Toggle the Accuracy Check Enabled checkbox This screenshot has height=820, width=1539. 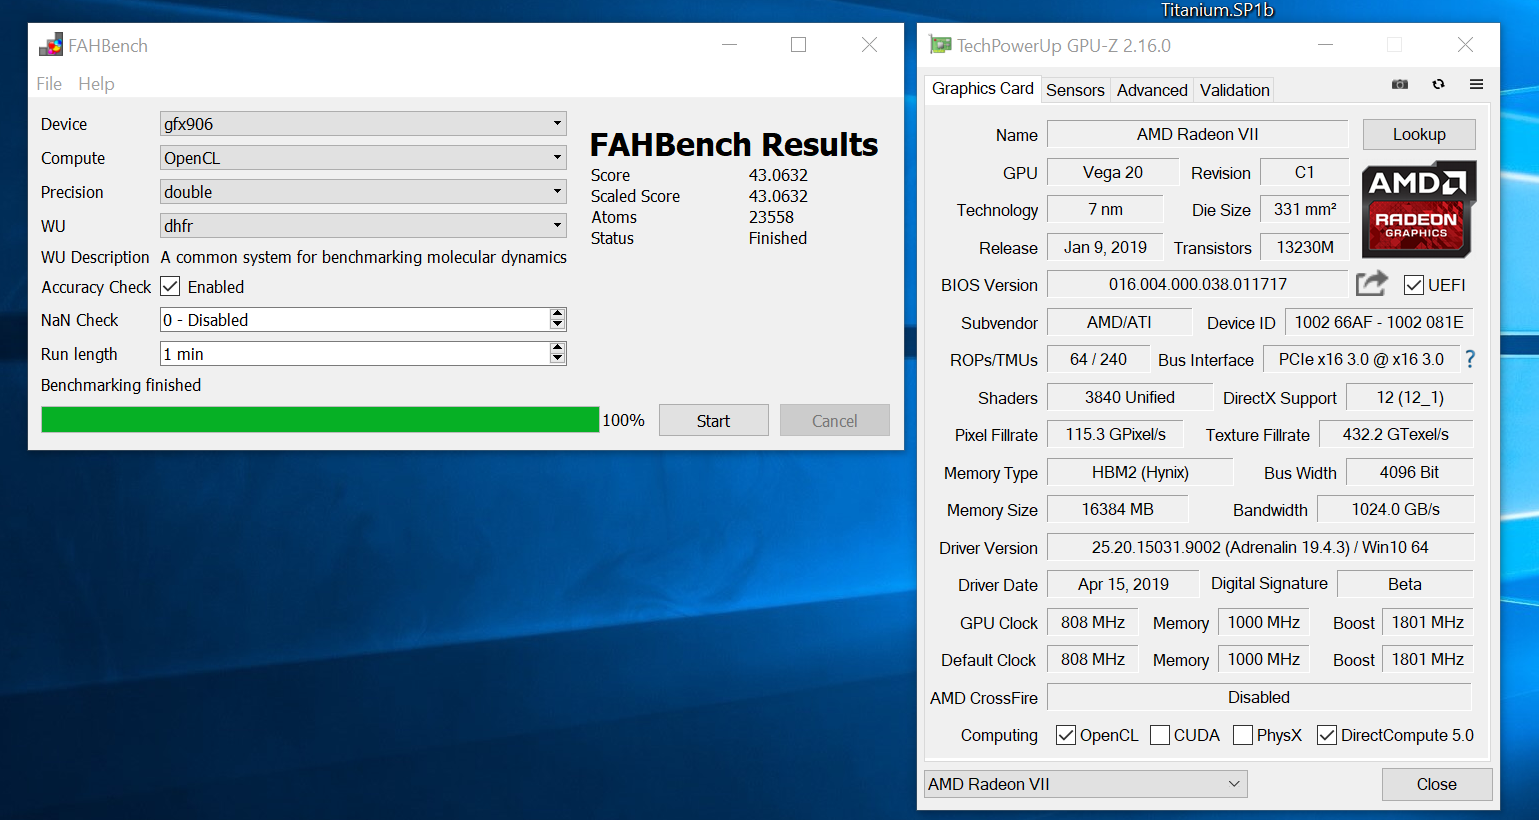(x=170, y=287)
